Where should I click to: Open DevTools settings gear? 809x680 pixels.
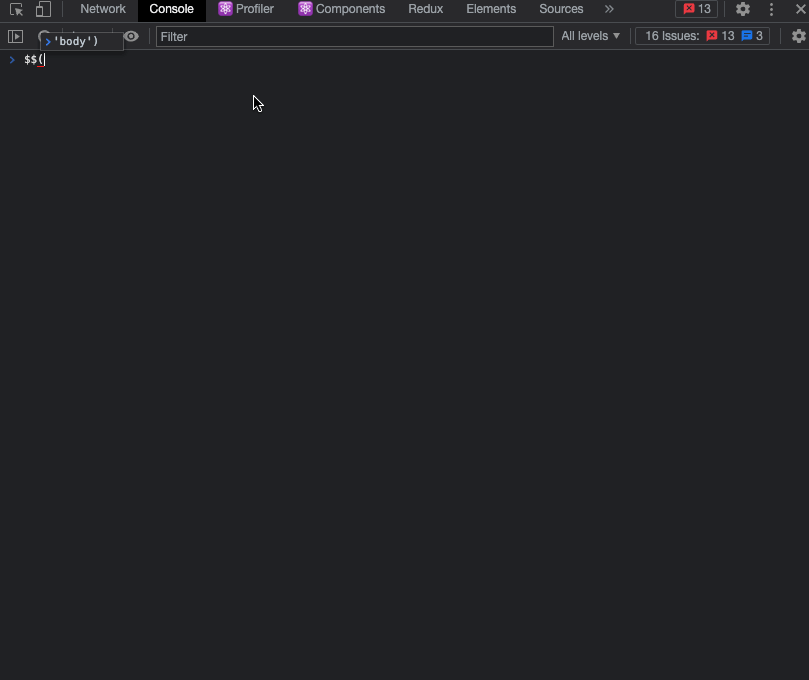click(742, 9)
